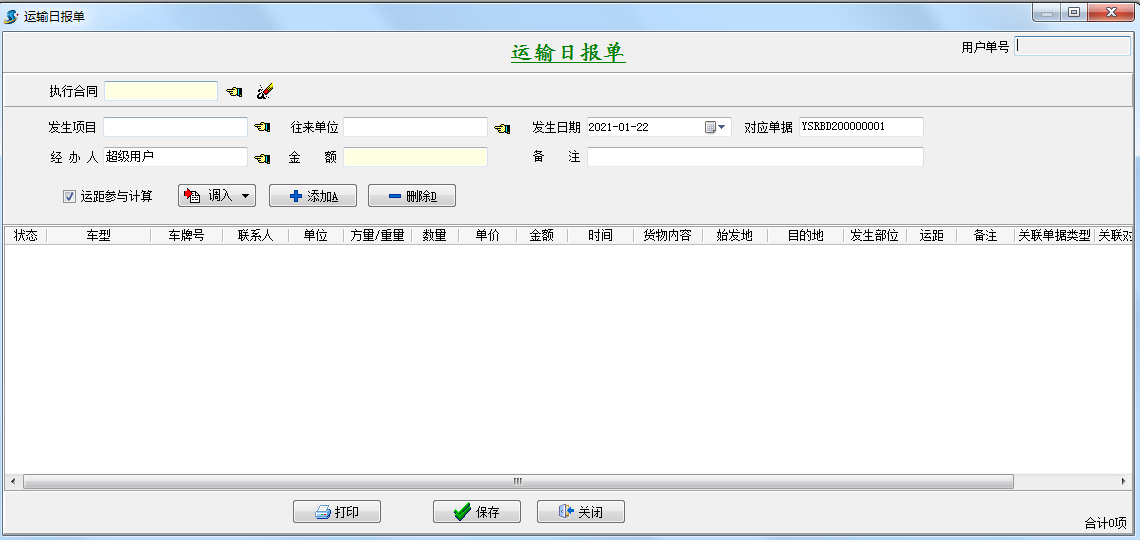The image size is (1140, 540).
Task: Click the 打印 print button
Action: click(x=336, y=512)
